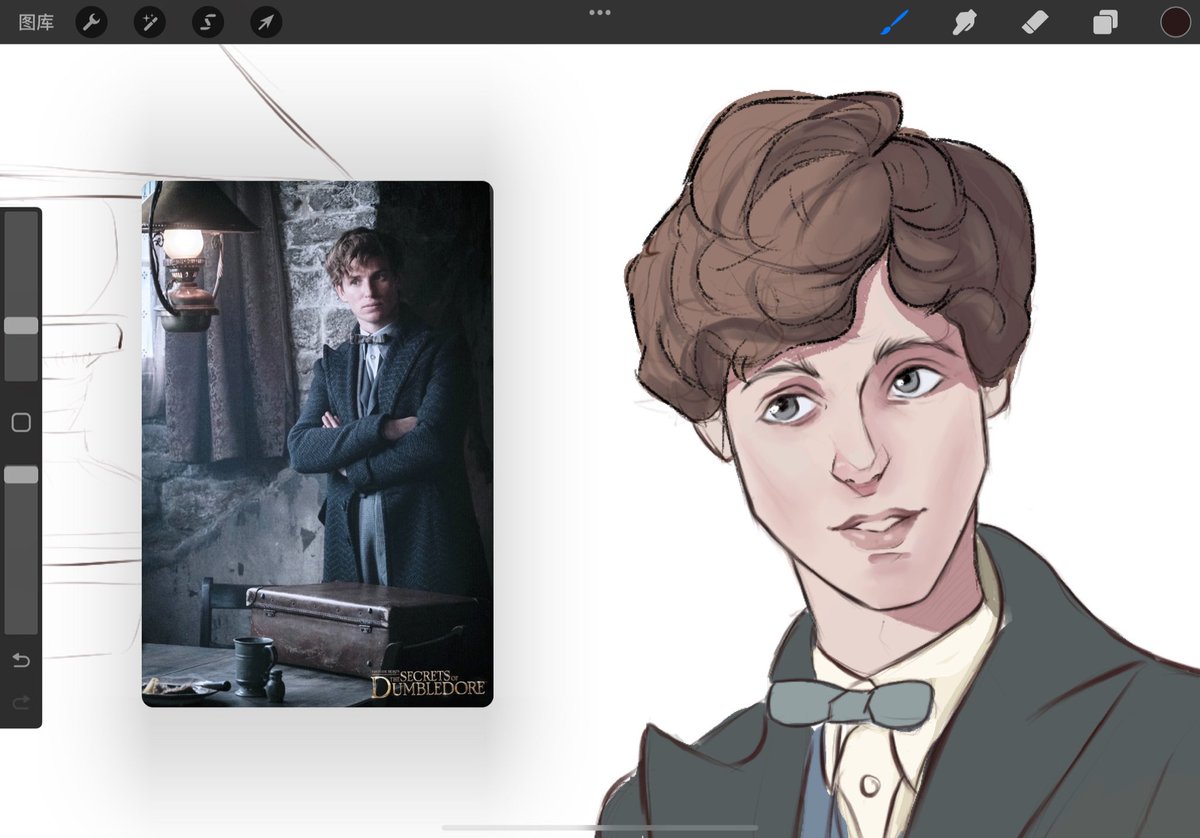Viewport: 1200px width, 838px height.
Task: Click the brush opacity slider handle
Action: [21, 475]
